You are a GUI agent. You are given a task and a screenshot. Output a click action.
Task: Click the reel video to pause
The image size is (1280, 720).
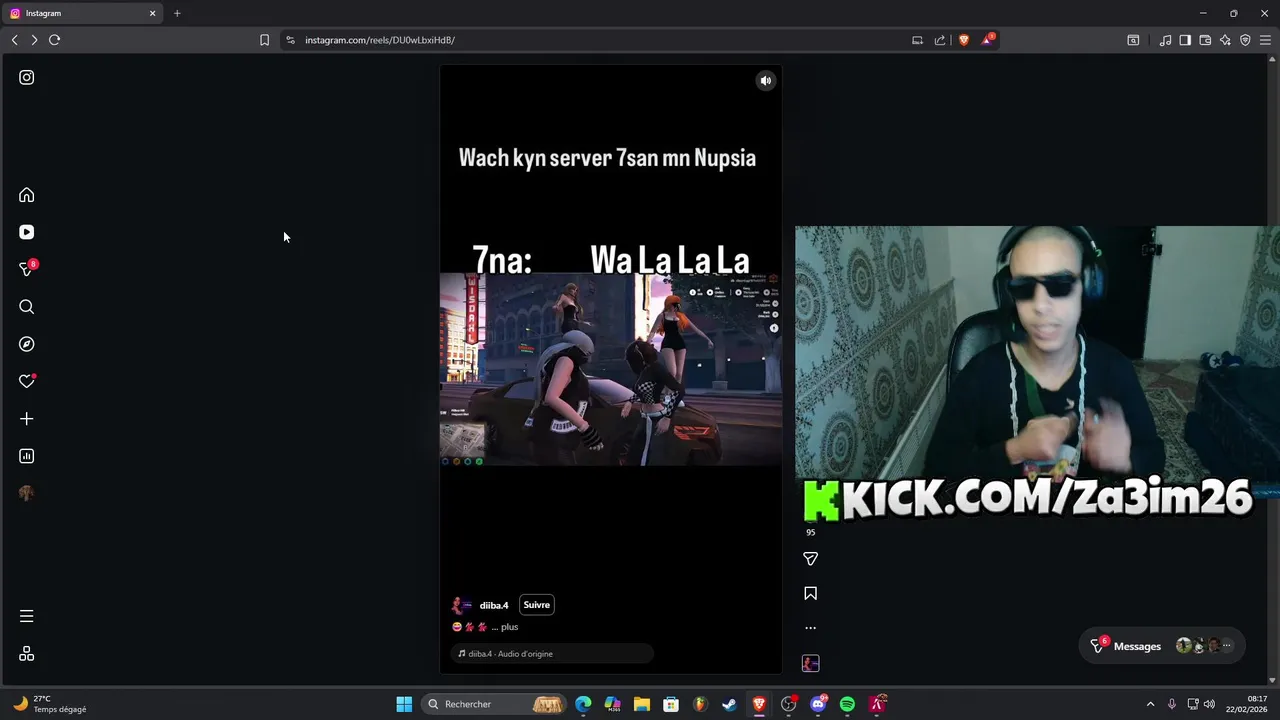611,369
